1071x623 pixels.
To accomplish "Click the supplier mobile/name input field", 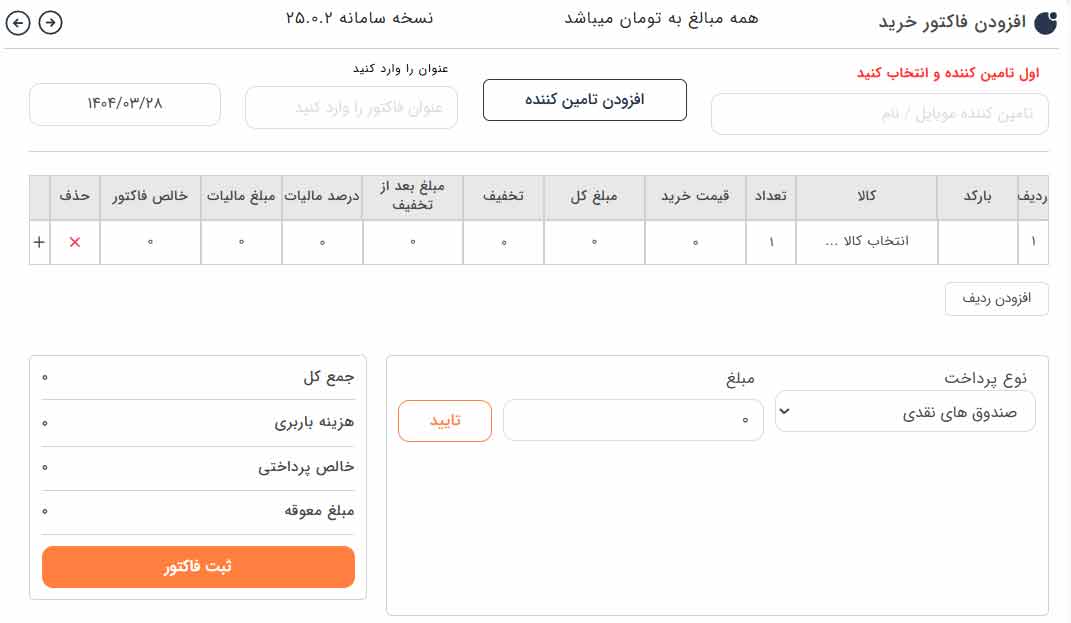I will 880,114.
